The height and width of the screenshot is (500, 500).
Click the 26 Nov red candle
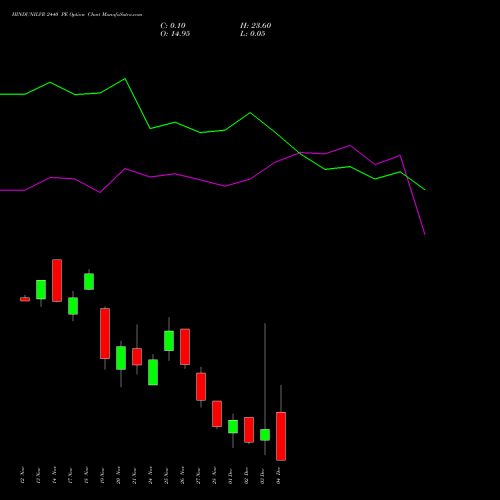185,347
